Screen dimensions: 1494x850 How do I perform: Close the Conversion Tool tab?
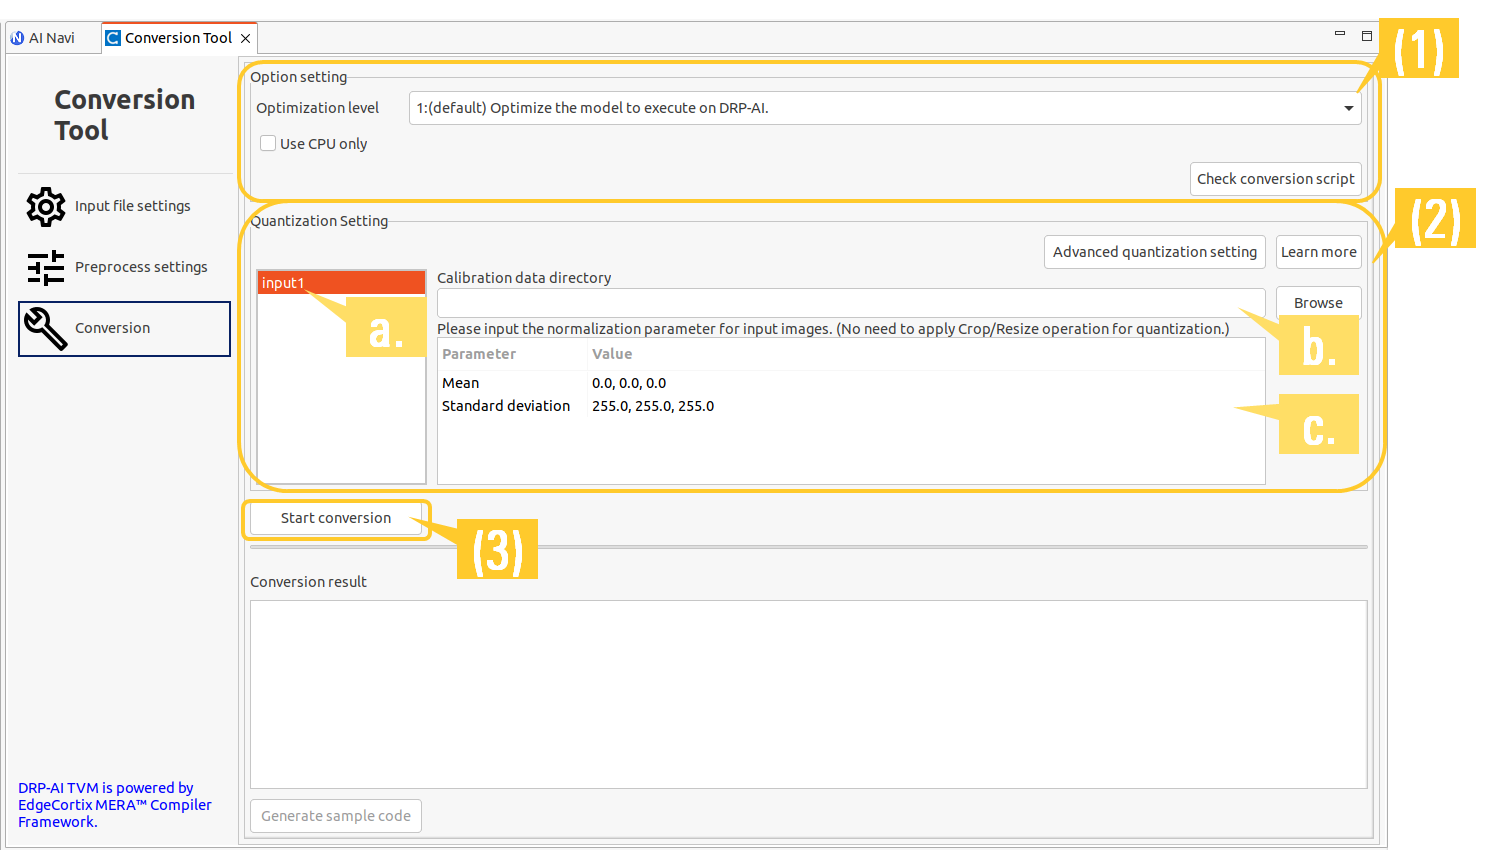(x=245, y=39)
